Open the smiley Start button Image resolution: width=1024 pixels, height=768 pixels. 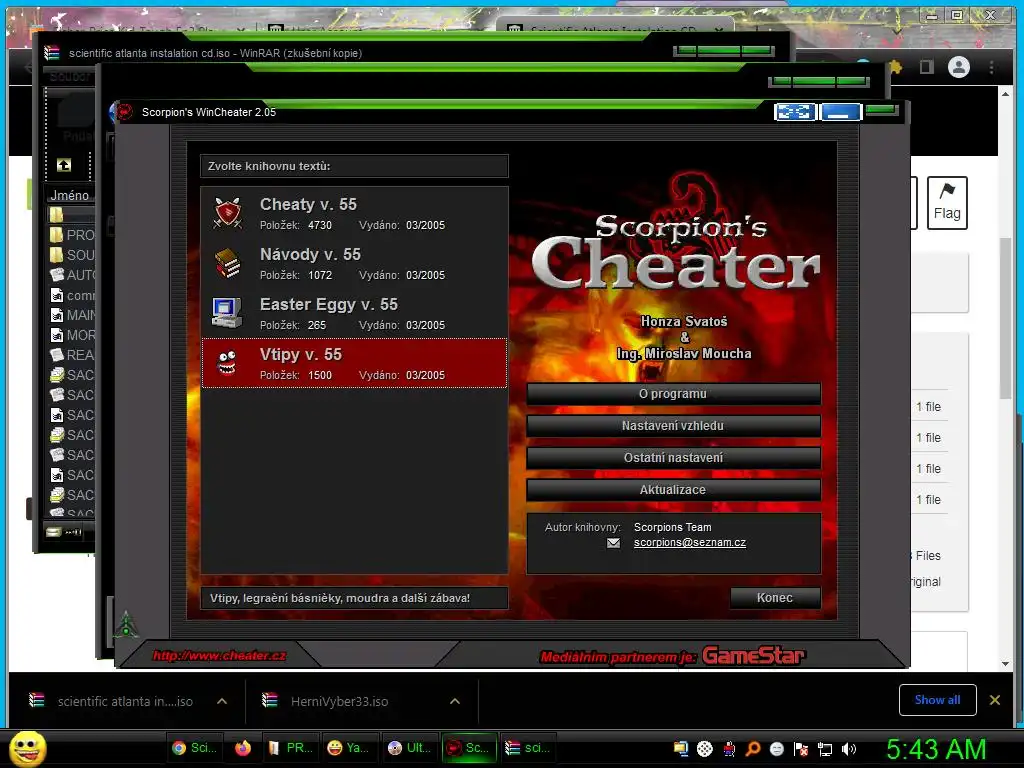tap(27, 748)
